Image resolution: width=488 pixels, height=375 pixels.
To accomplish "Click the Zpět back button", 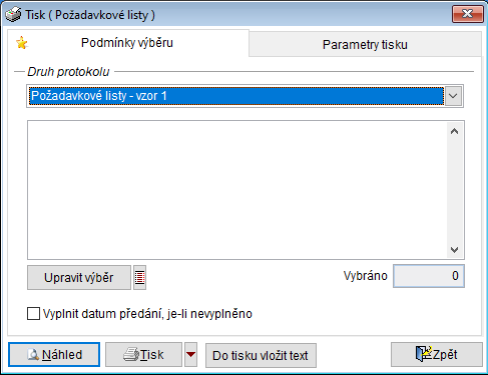I will tap(437, 354).
